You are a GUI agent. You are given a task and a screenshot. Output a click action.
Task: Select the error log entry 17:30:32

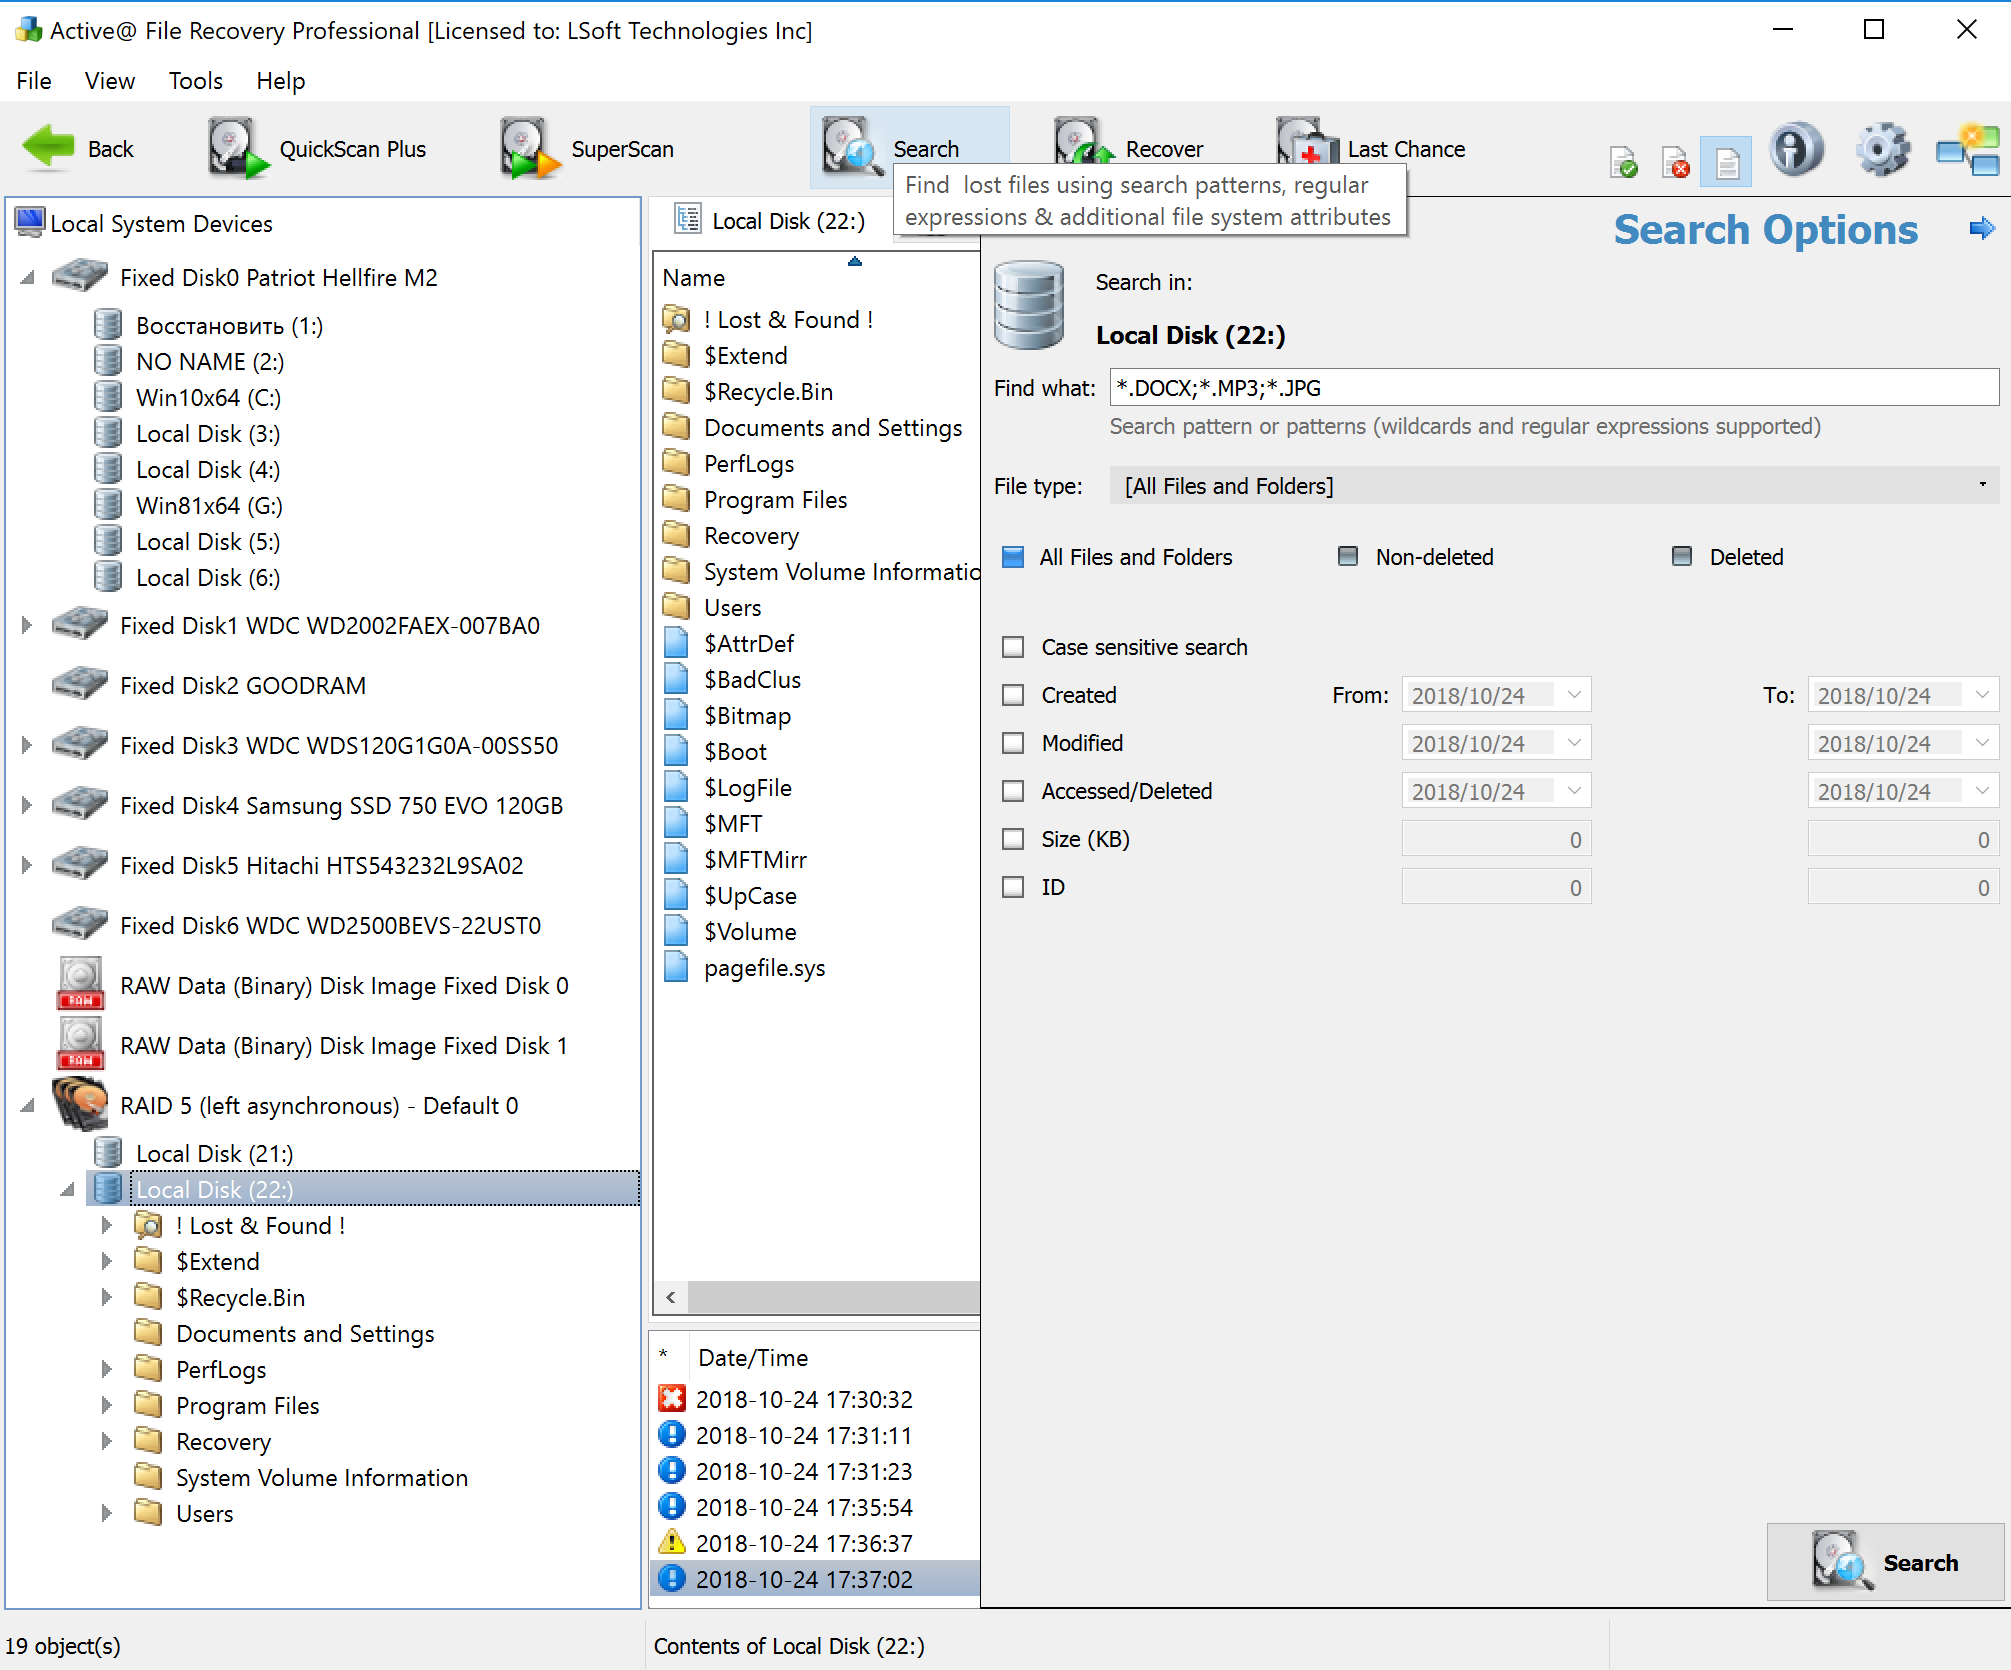tap(804, 1400)
